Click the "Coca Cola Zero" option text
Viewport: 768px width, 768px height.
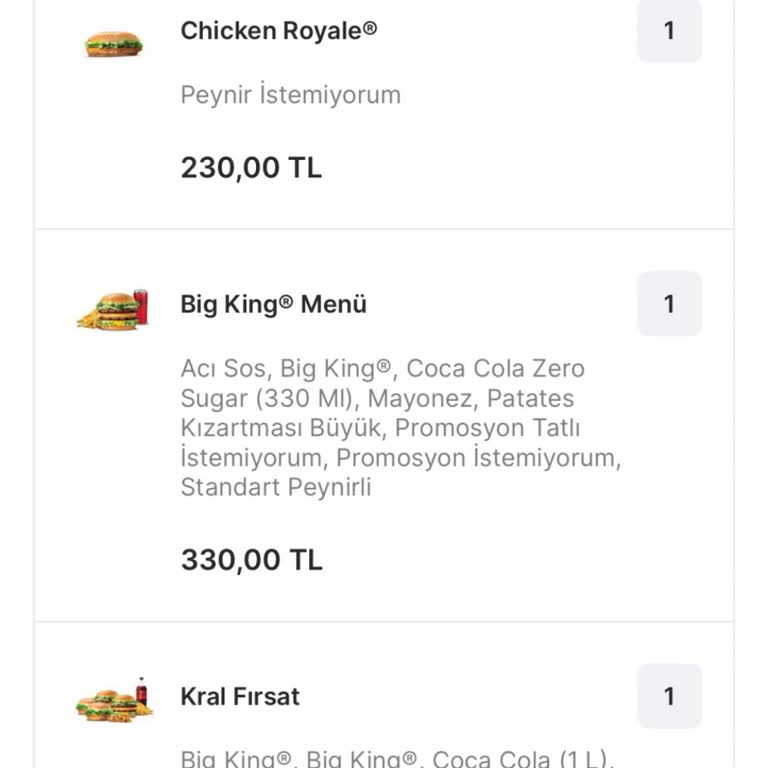496,369
